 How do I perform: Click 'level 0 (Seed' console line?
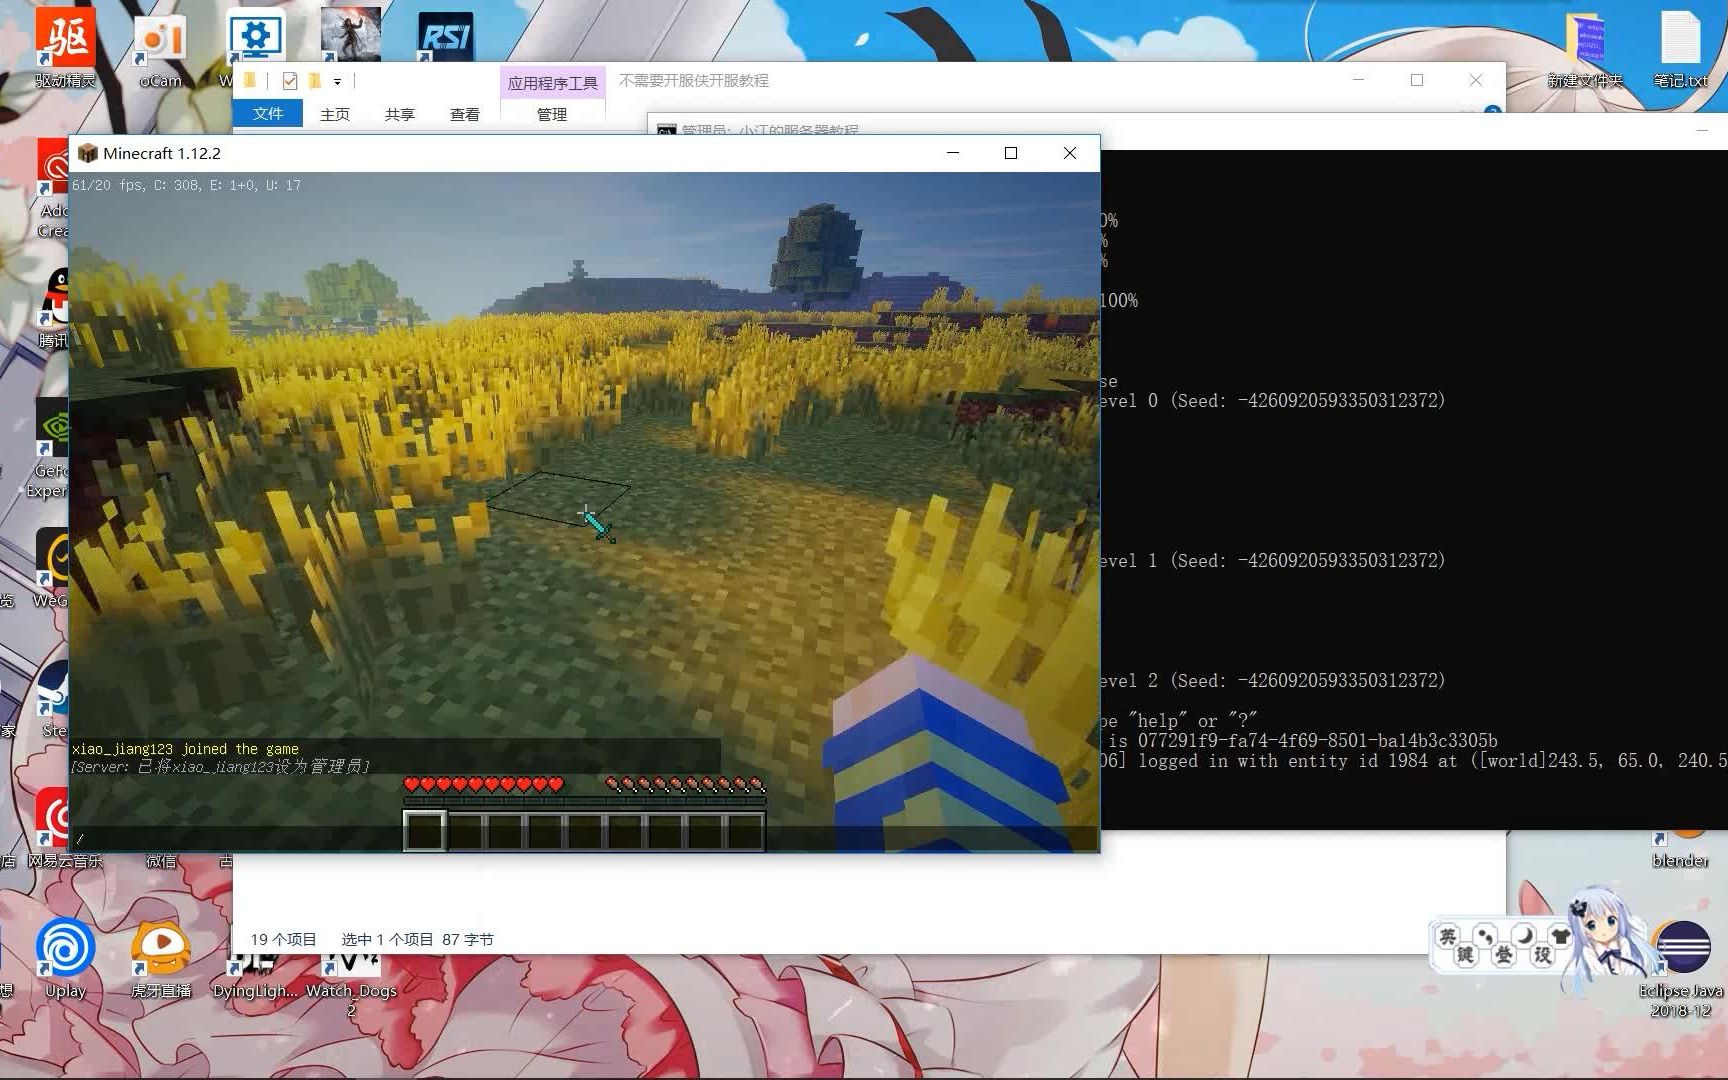coord(1272,400)
